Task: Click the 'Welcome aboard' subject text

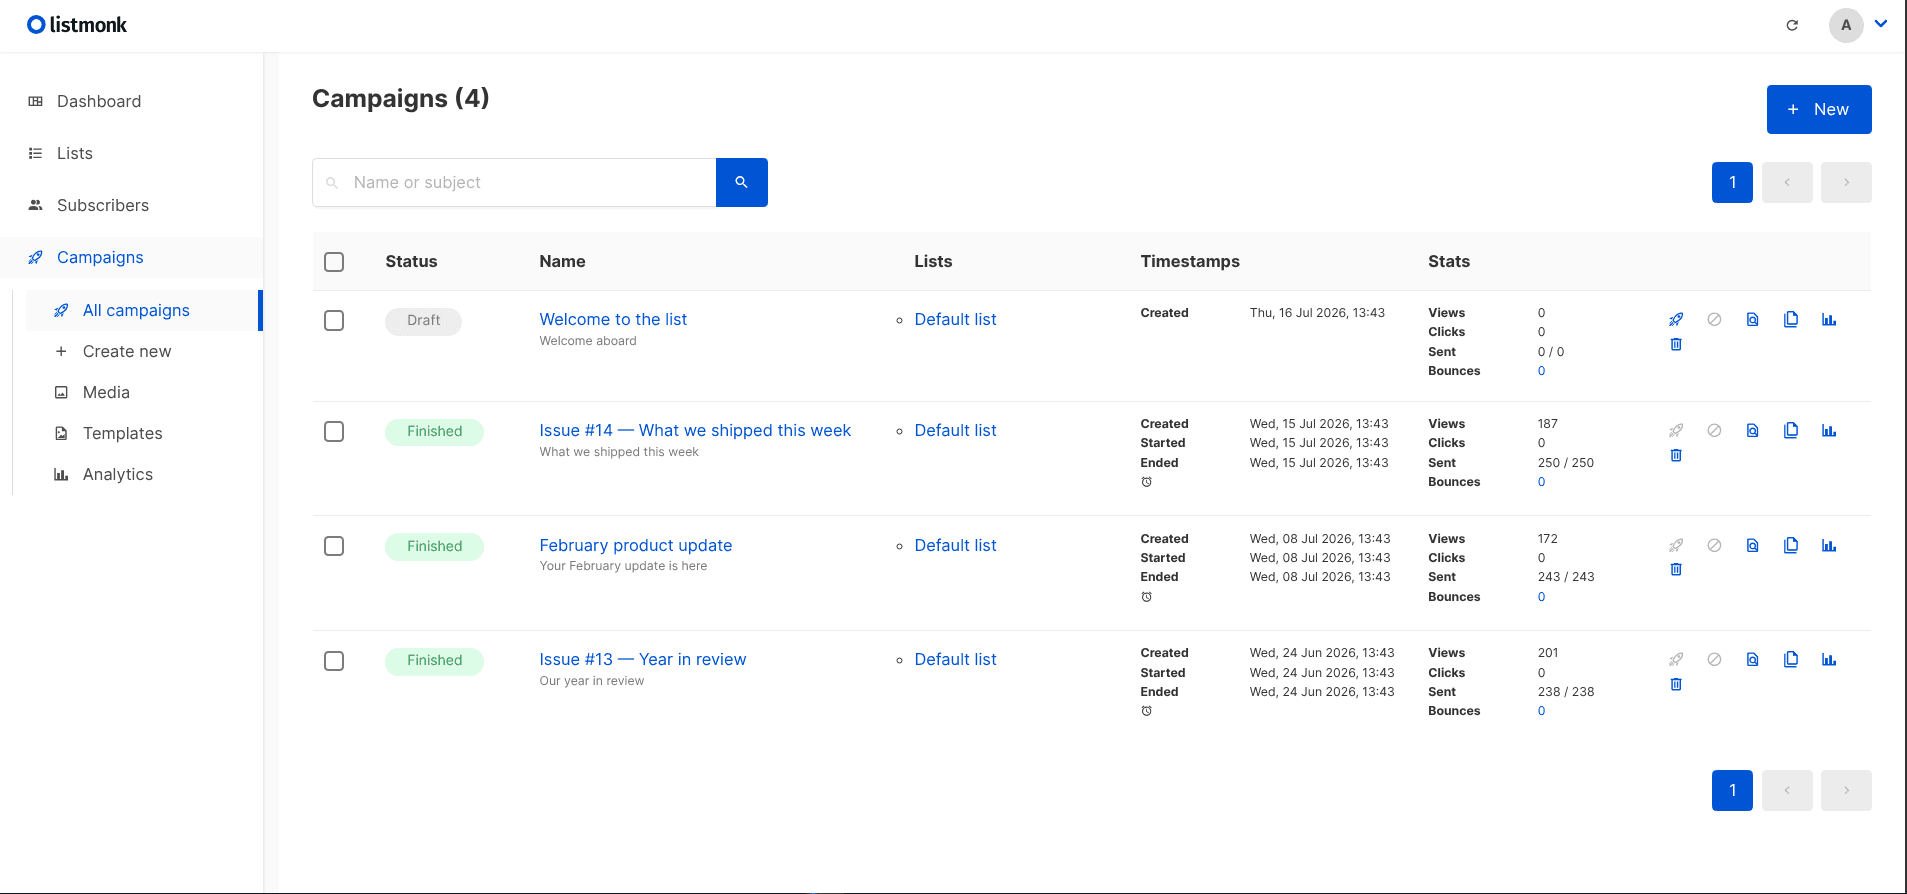Action: pos(588,341)
